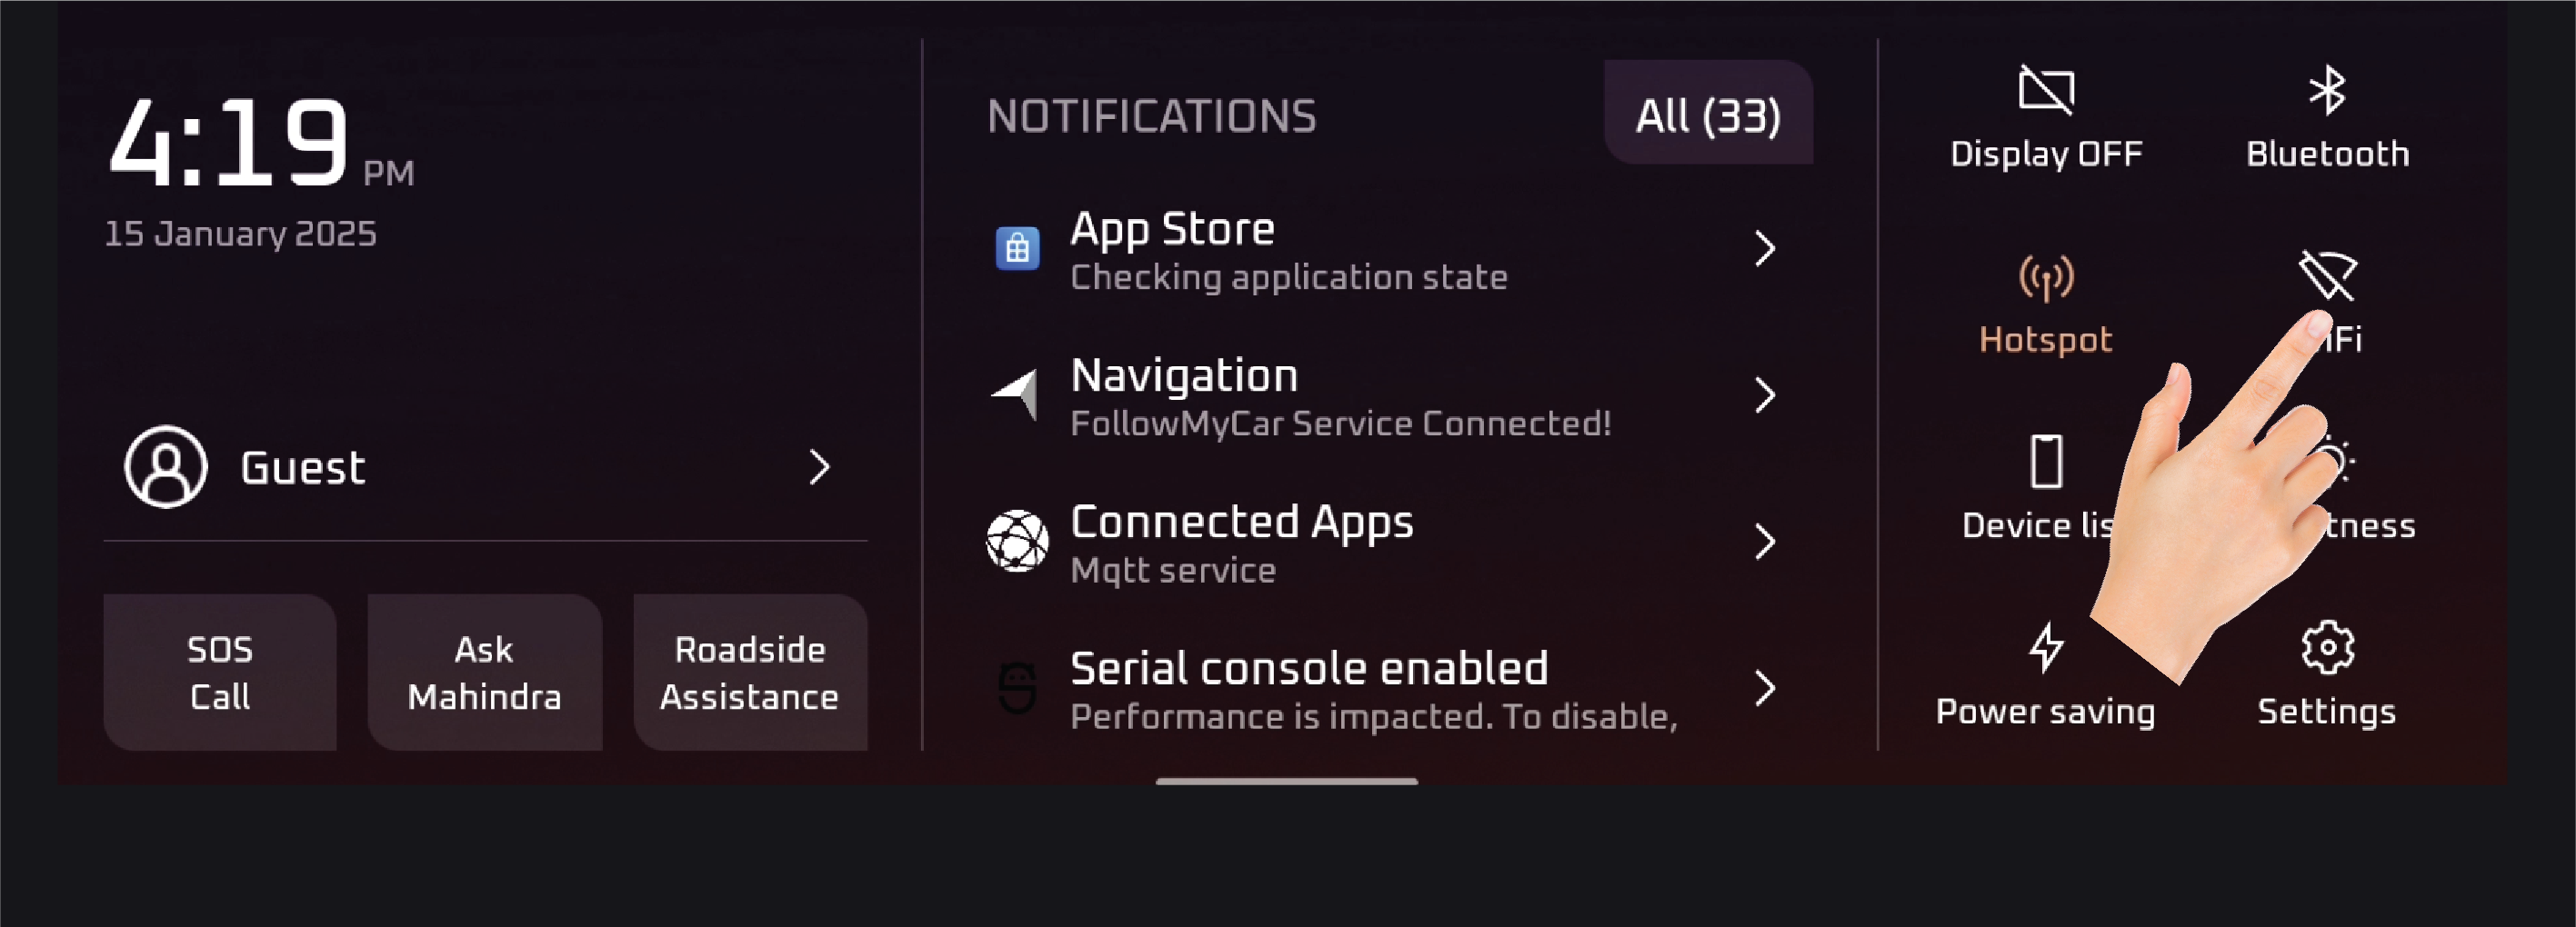This screenshot has height=927, width=2576.
Task: Toggle Bluetooth on or off
Action: click(2327, 115)
